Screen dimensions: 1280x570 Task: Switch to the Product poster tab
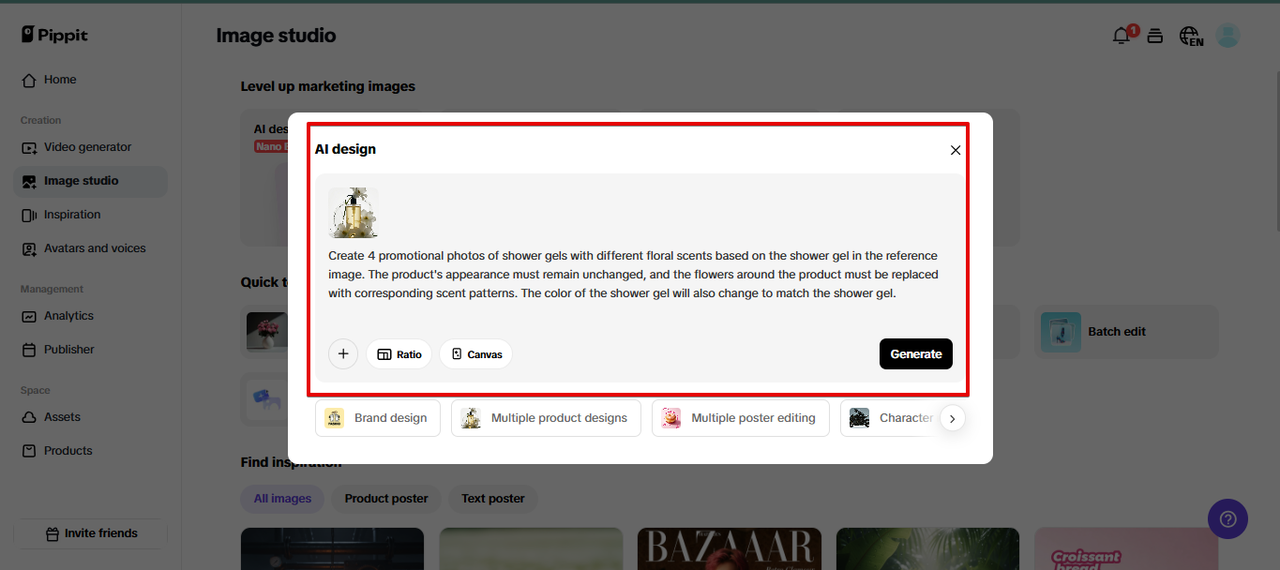[386, 498]
